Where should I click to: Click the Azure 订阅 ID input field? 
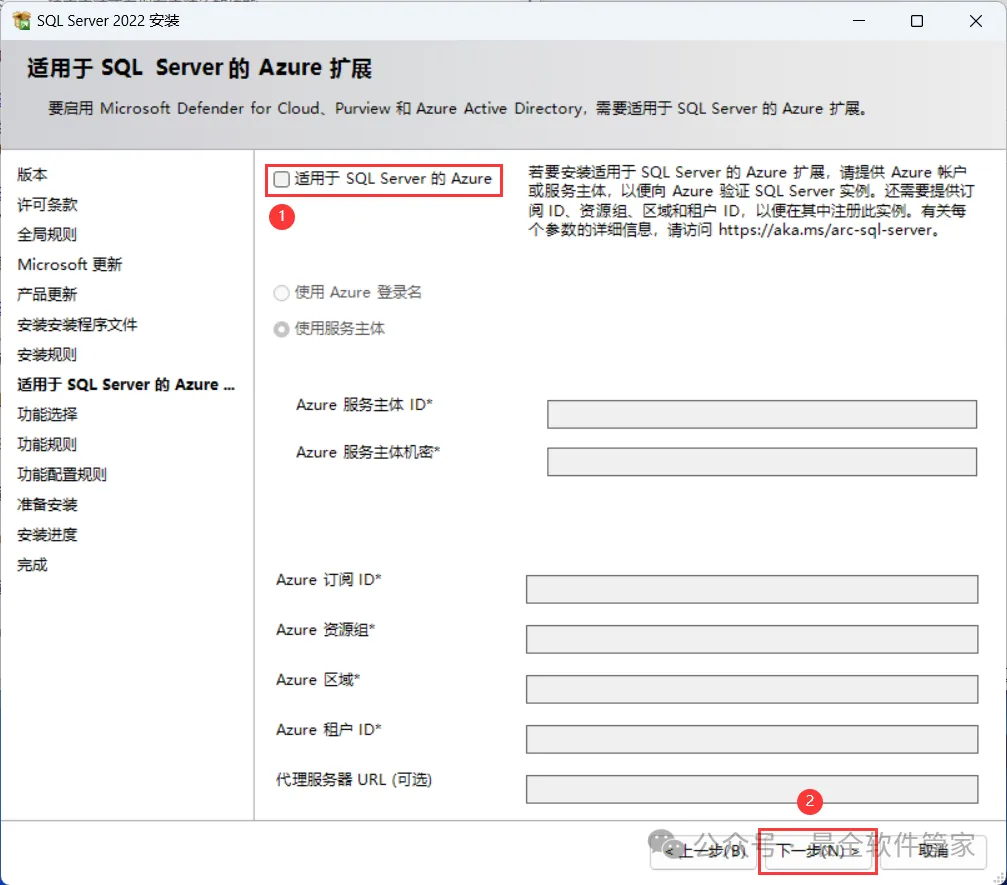751,589
